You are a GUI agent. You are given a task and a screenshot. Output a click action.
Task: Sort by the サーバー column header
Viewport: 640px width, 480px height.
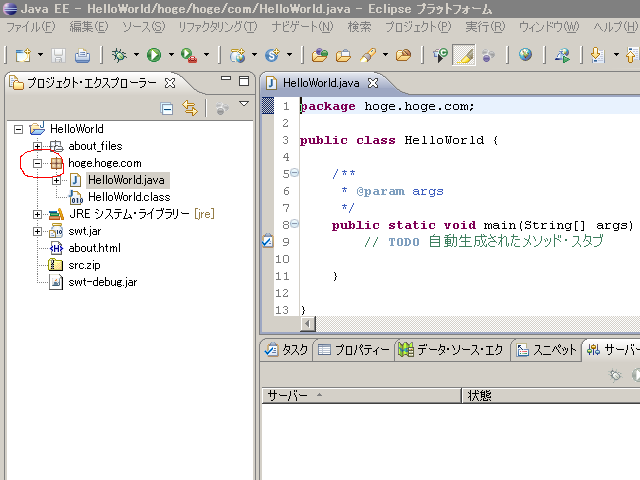[x=361, y=395]
